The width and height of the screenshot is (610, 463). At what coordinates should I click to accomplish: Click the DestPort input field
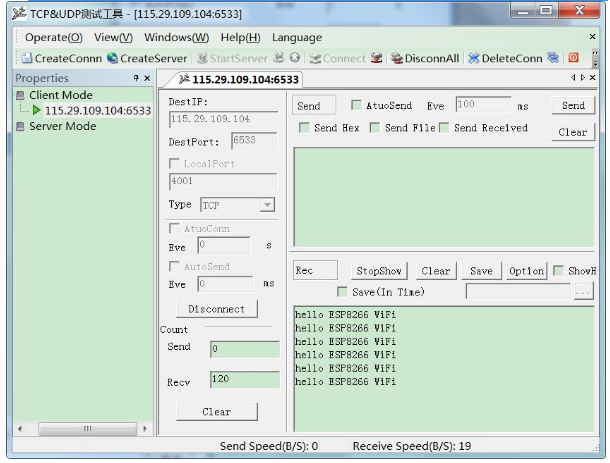tap(254, 141)
